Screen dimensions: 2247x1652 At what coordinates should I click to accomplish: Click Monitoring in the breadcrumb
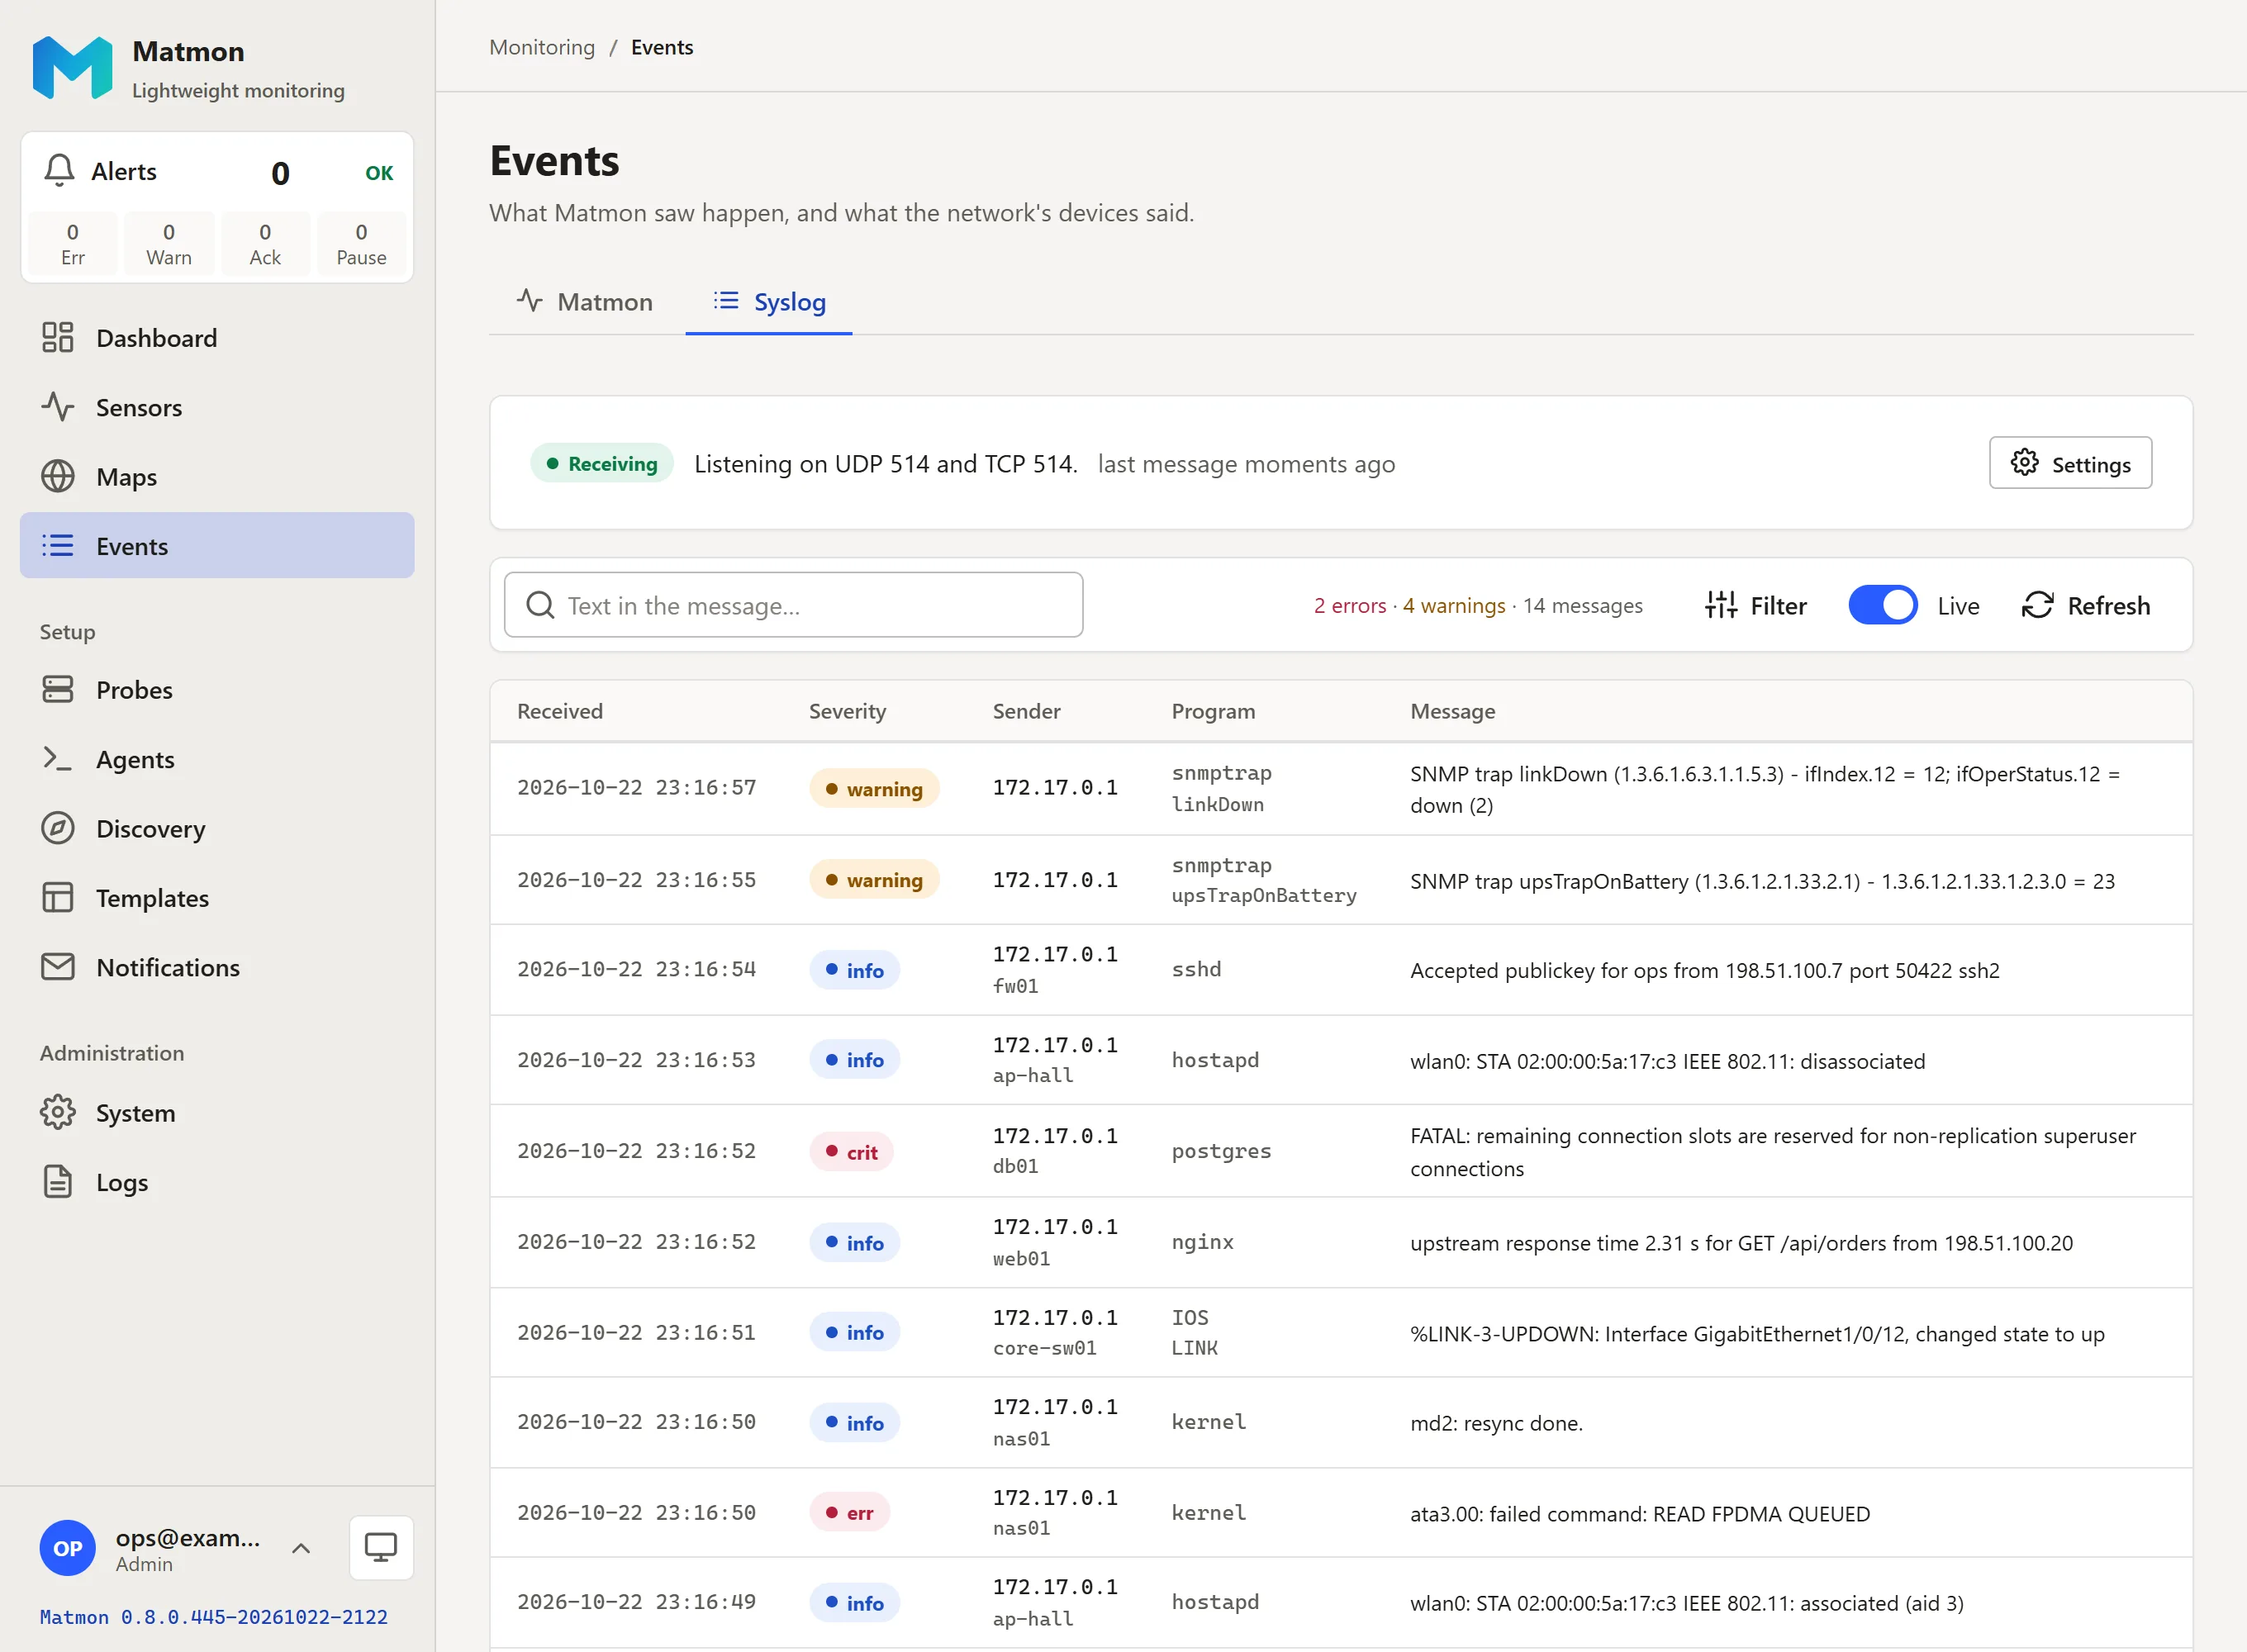click(x=542, y=47)
